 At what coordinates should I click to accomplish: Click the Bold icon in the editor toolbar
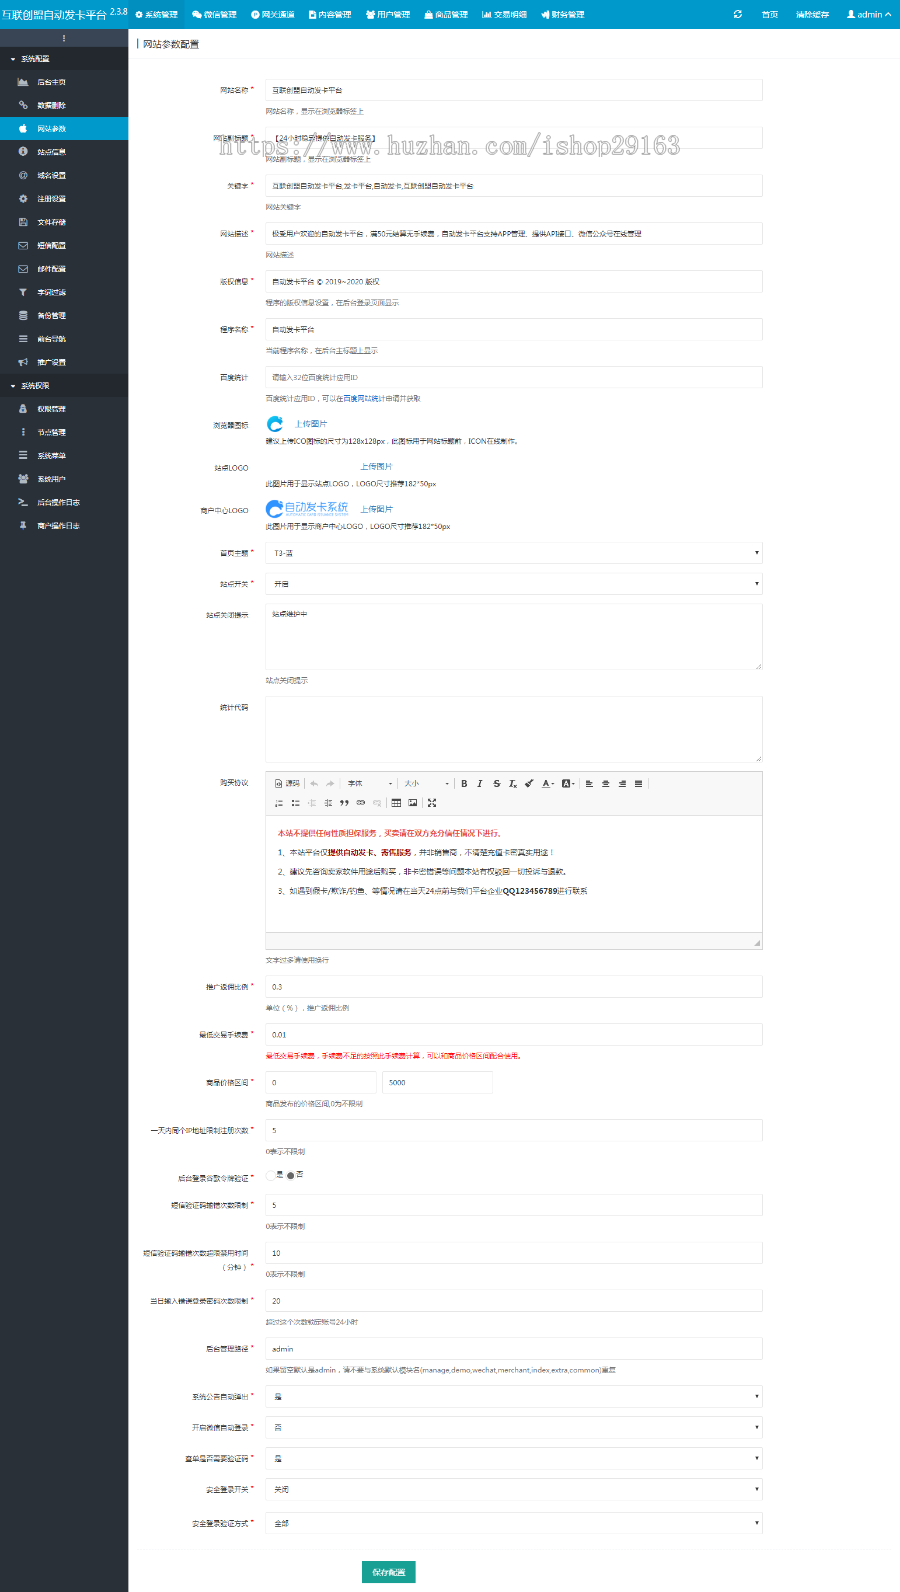coord(464,784)
